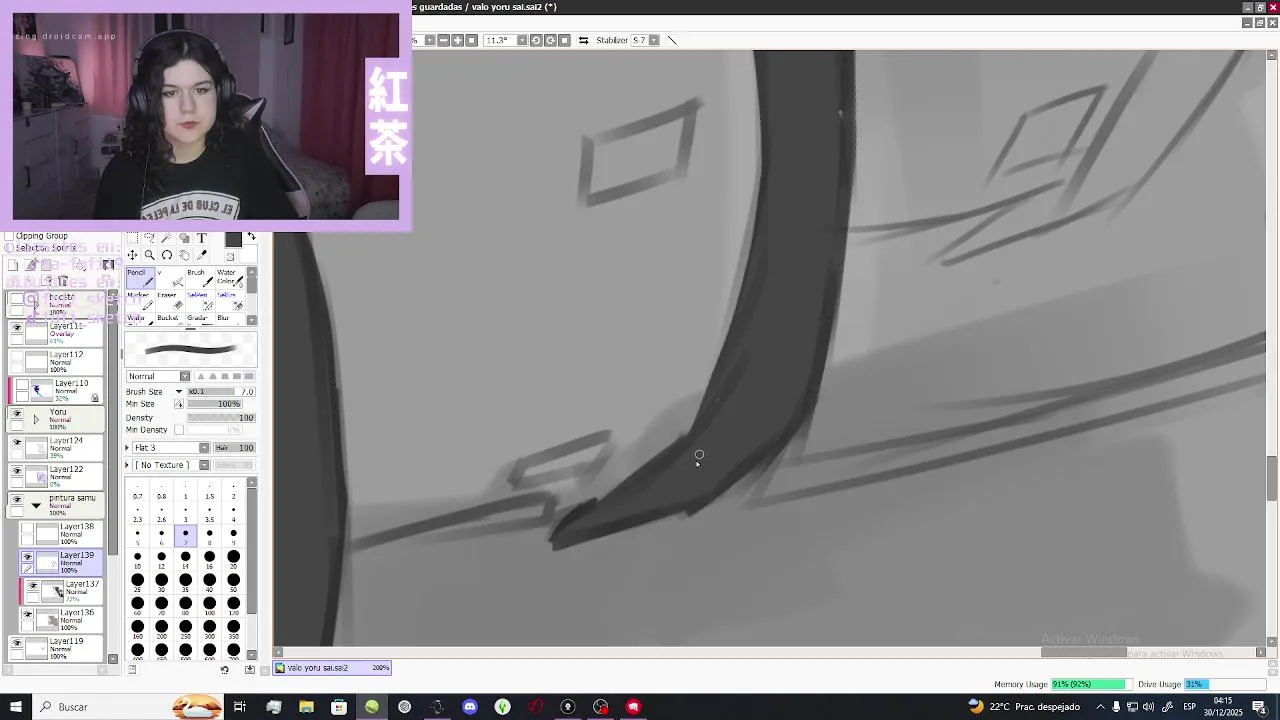1280x720 pixels.
Task: Choose the Brush tool preset
Action: point(200,278)
